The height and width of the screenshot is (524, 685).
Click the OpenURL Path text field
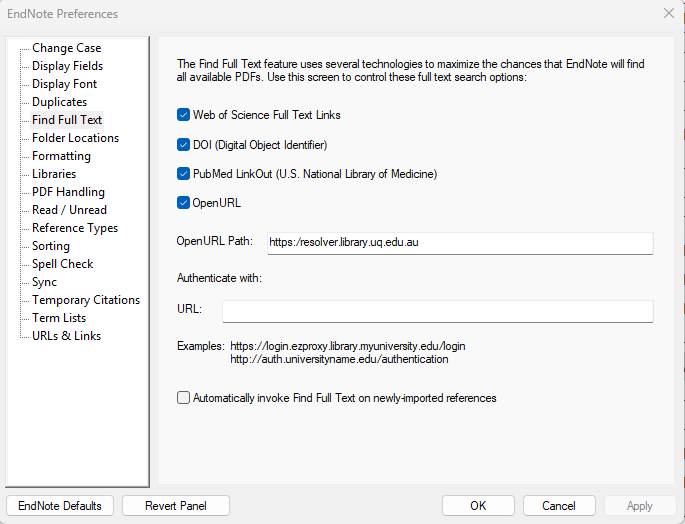click(x=458, y=243)
